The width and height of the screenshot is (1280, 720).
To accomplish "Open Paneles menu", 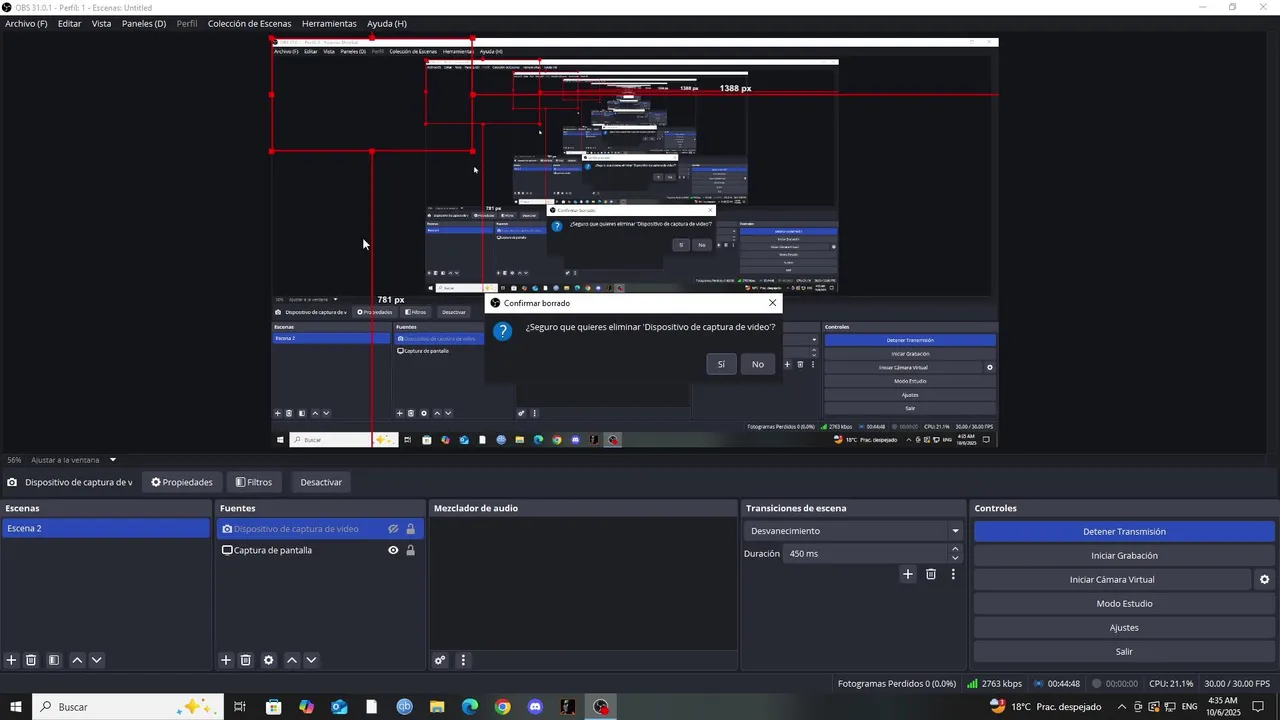I will [144, 23].
